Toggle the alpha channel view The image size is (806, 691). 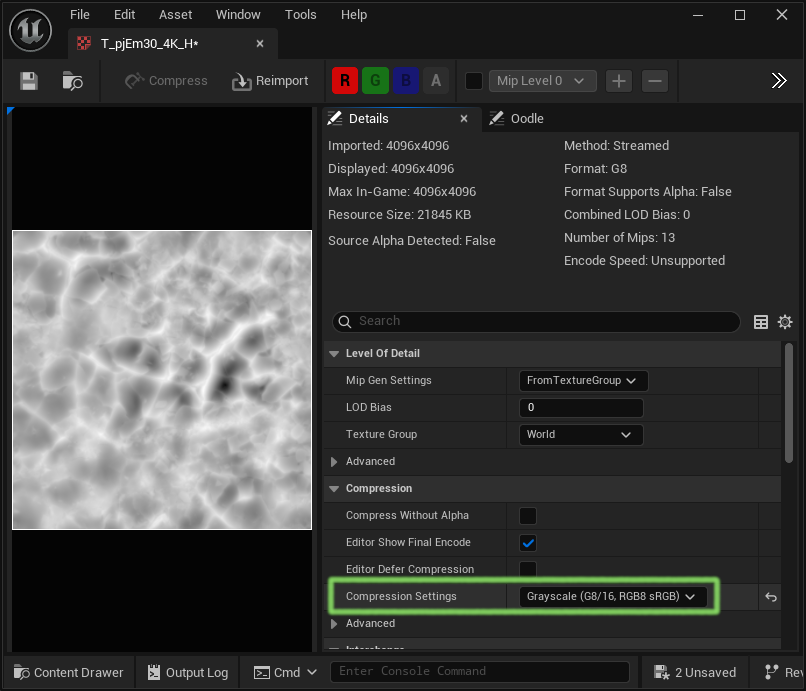(436, 81)
